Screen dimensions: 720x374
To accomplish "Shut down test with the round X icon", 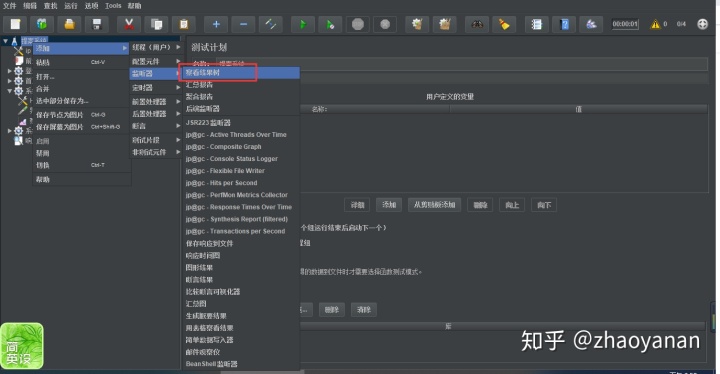I will pyautogui.click(x=385, y=24).
